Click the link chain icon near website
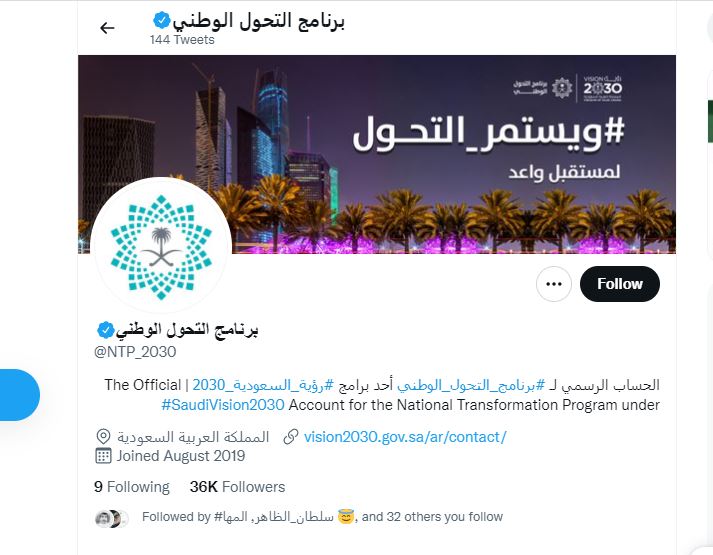Image resolution: width=713 pixels, height=555 pixels. pyautogui.click(x=291, y=437)
